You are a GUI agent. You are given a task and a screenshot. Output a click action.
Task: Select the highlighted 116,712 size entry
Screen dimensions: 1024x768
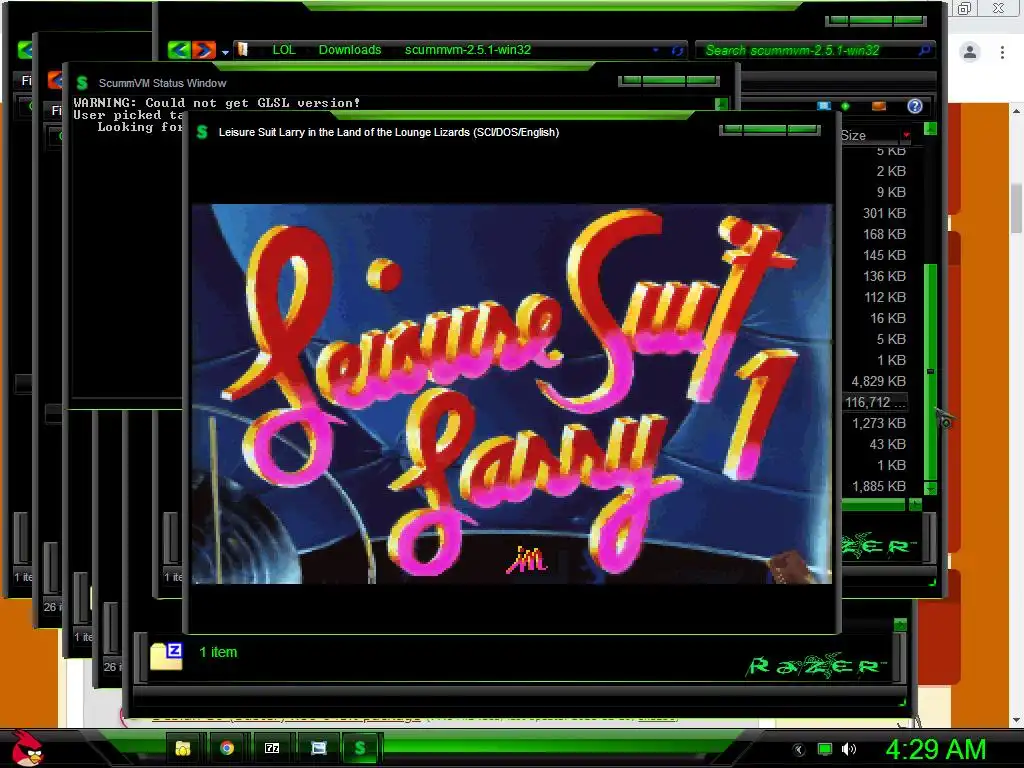tap(875, 402)
